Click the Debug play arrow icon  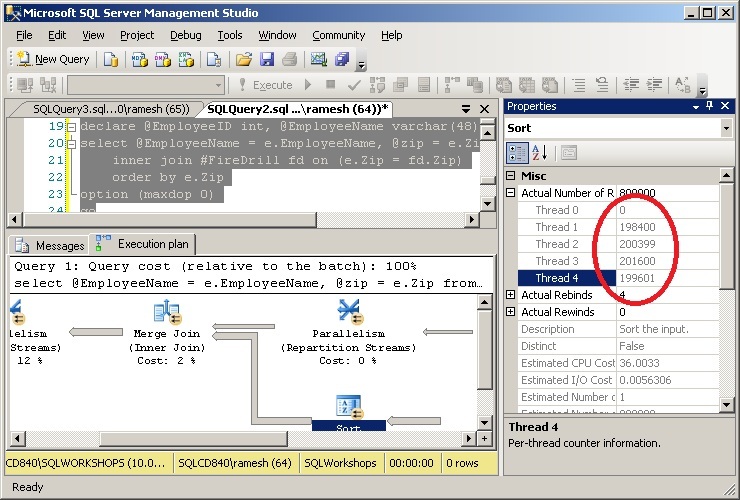[308, 85]
